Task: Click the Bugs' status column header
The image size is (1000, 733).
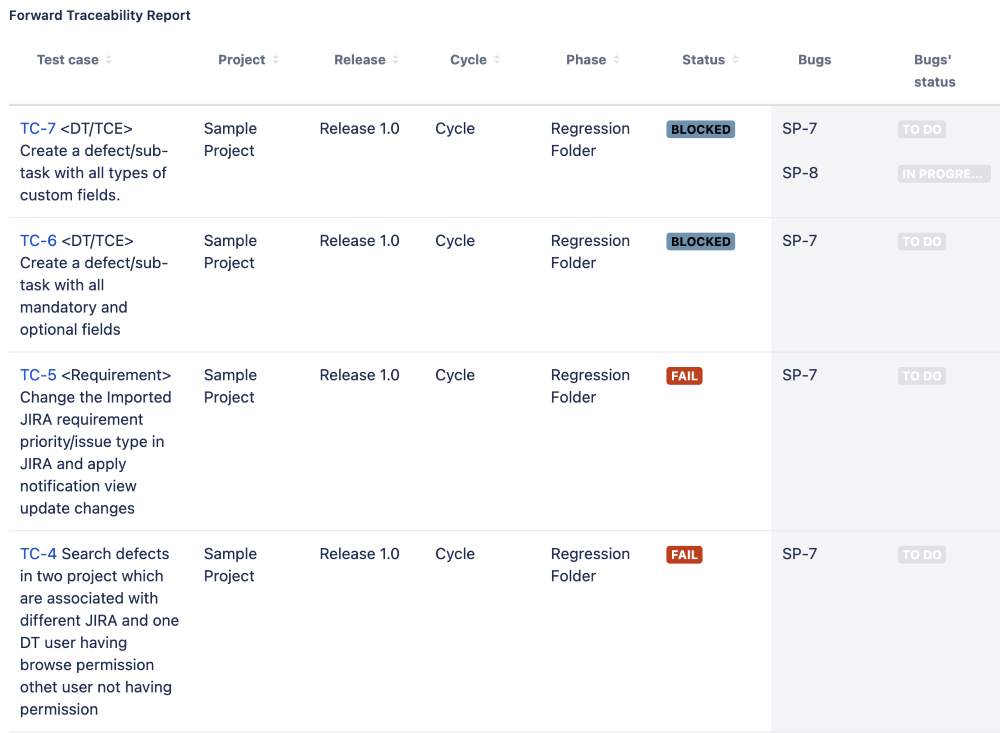Action: [x=934, y=71]
